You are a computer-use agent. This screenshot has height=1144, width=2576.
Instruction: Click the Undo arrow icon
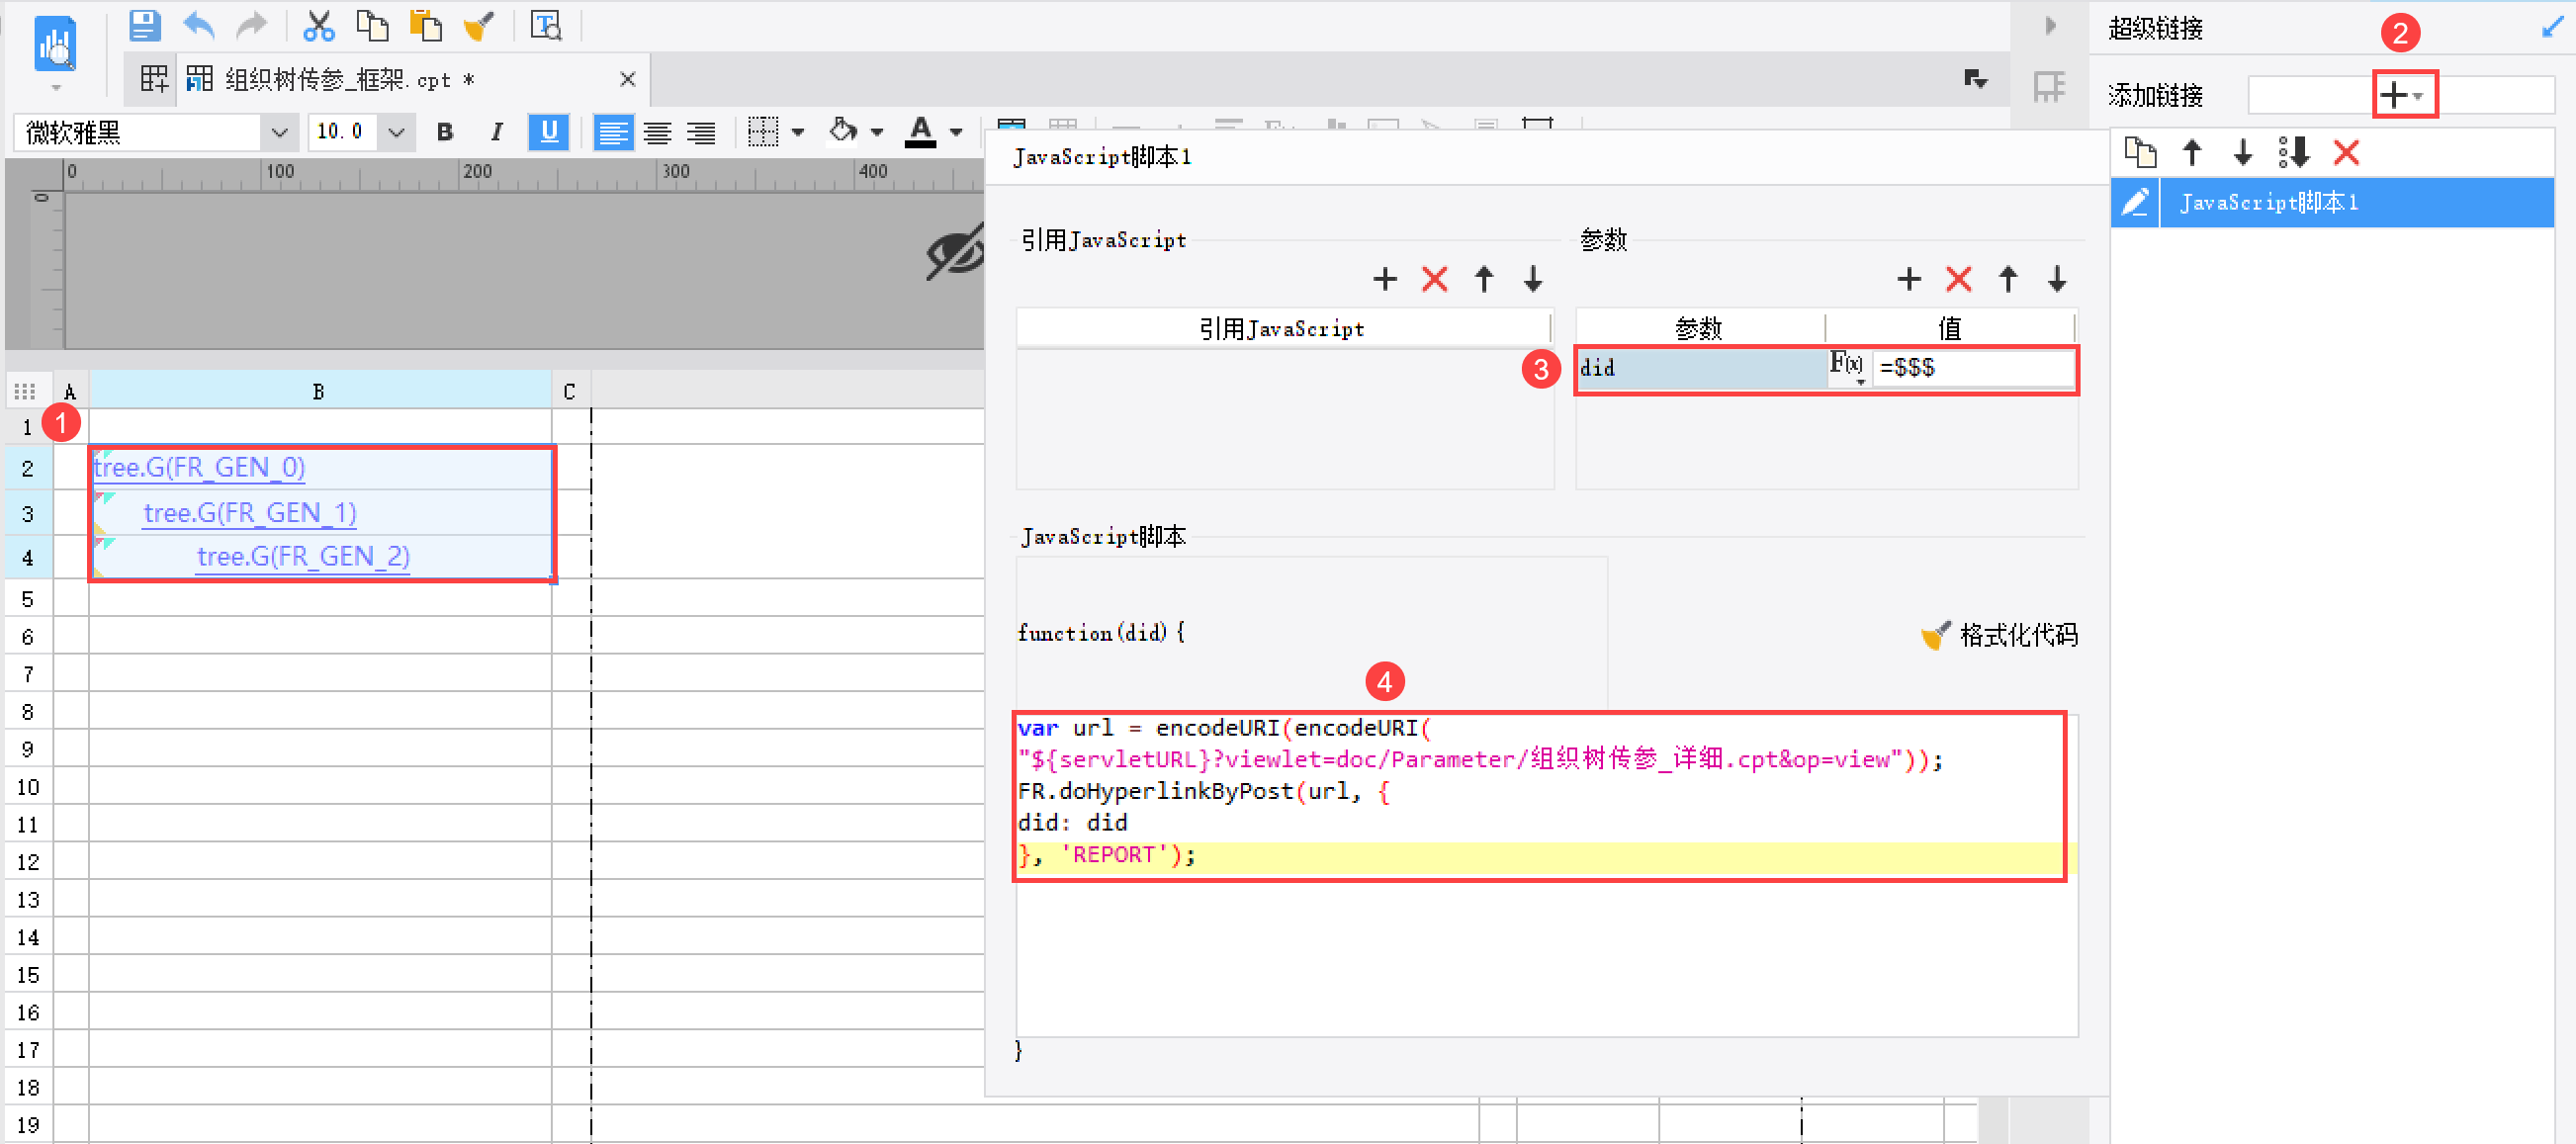point(199,26)
